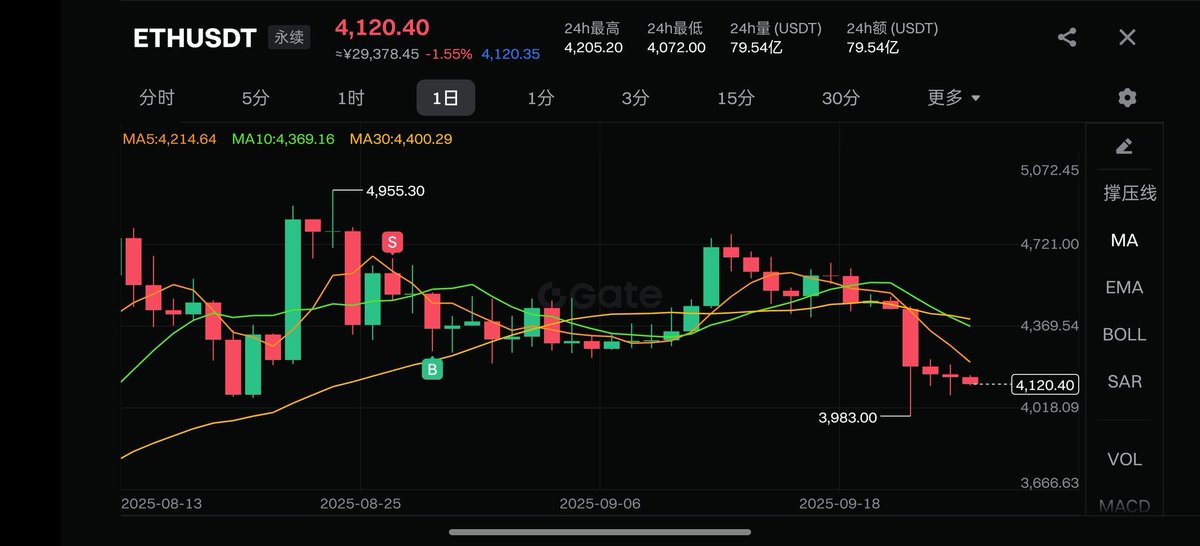The width and height of the screenshot is (1200, 546).
Task: Tap the 3,983.00 low price label
Action: coord(847,418)
